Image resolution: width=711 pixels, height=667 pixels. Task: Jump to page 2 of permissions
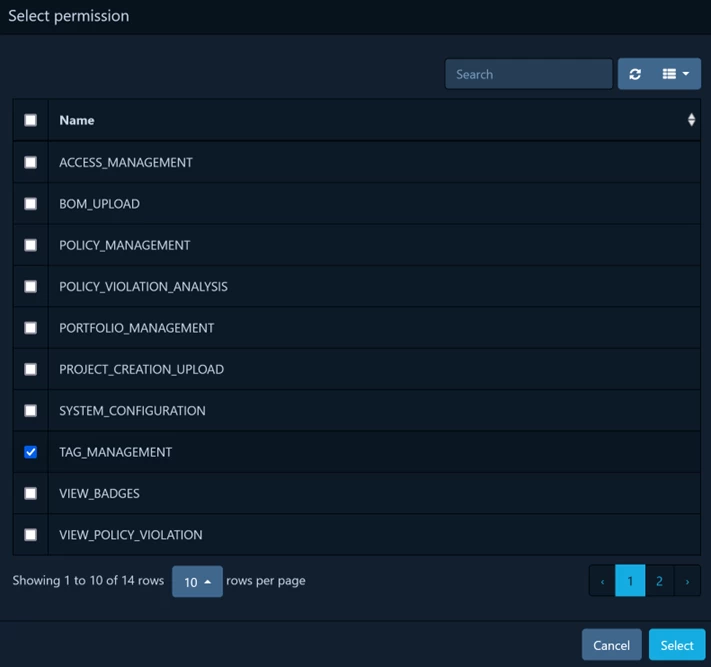[659, 581]
